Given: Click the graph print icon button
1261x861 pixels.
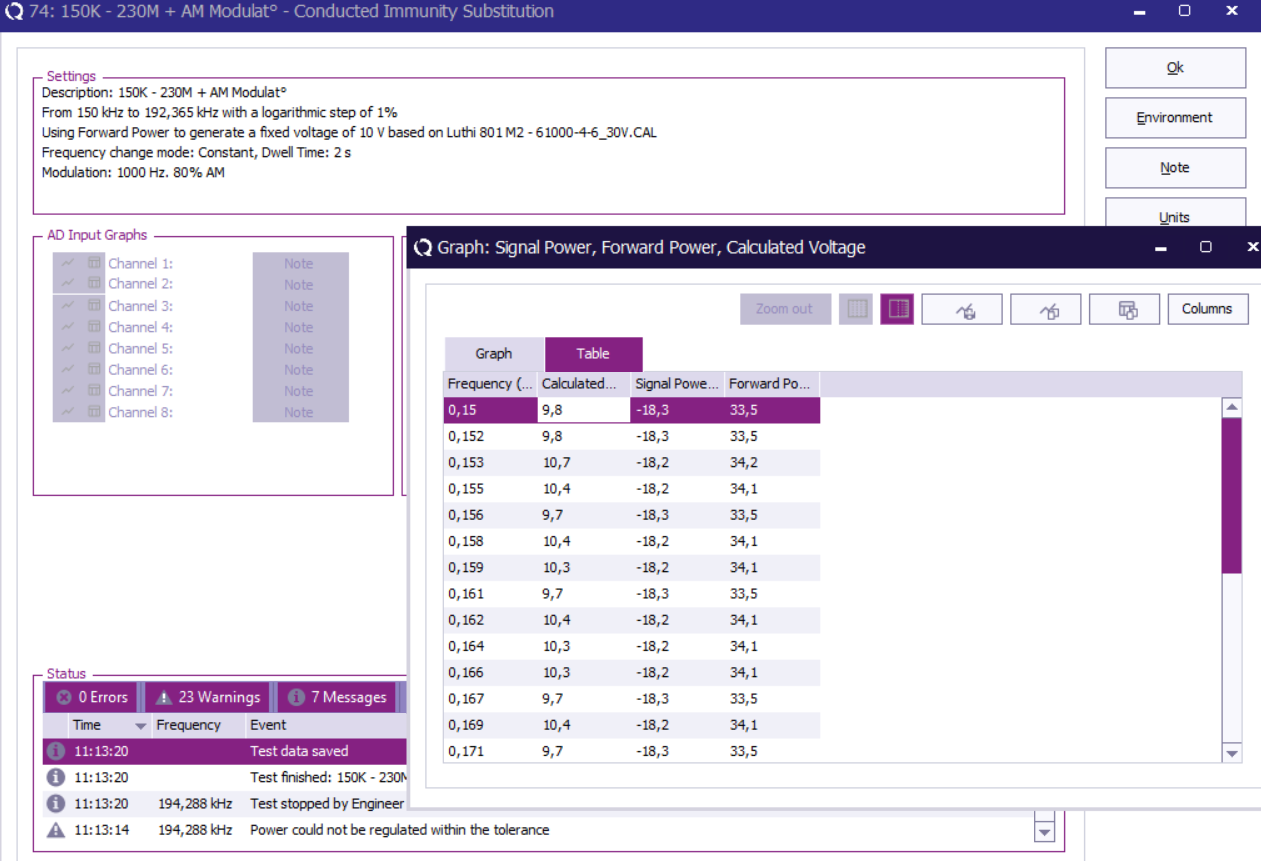Looking at the screenshot, I should click(962, 309).
